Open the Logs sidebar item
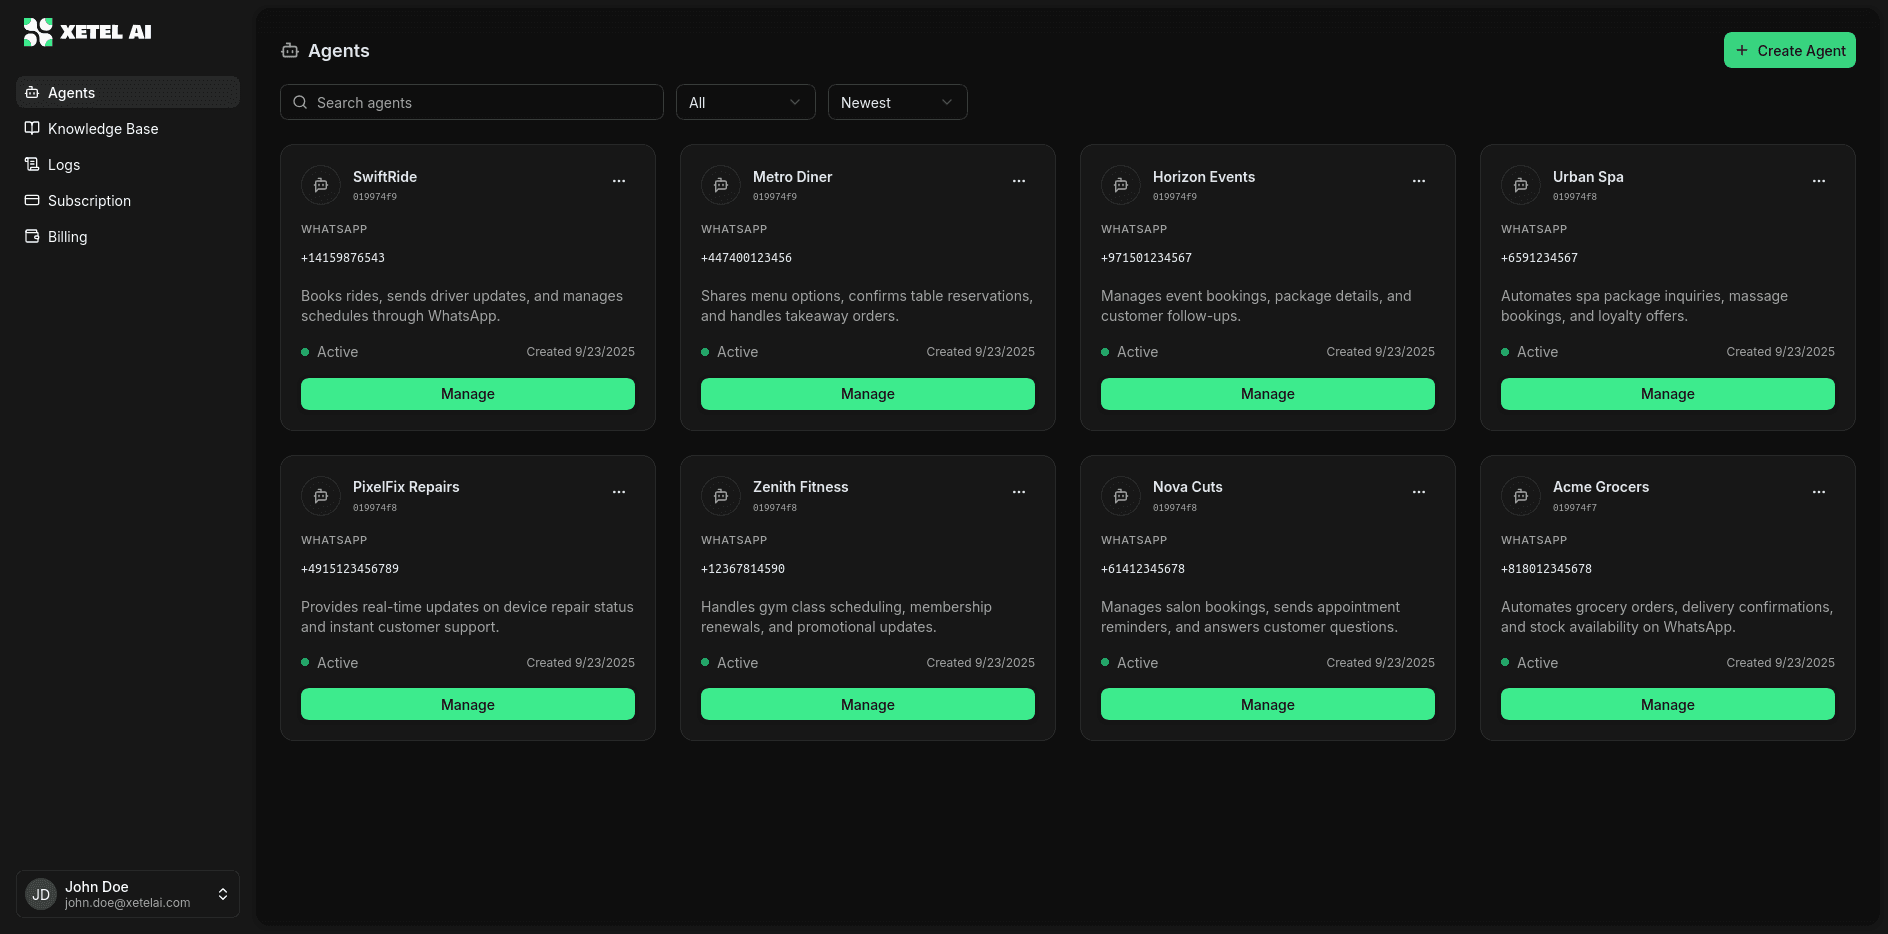Viewport: 1888px width, 934px height. click(x=64, y=165)
